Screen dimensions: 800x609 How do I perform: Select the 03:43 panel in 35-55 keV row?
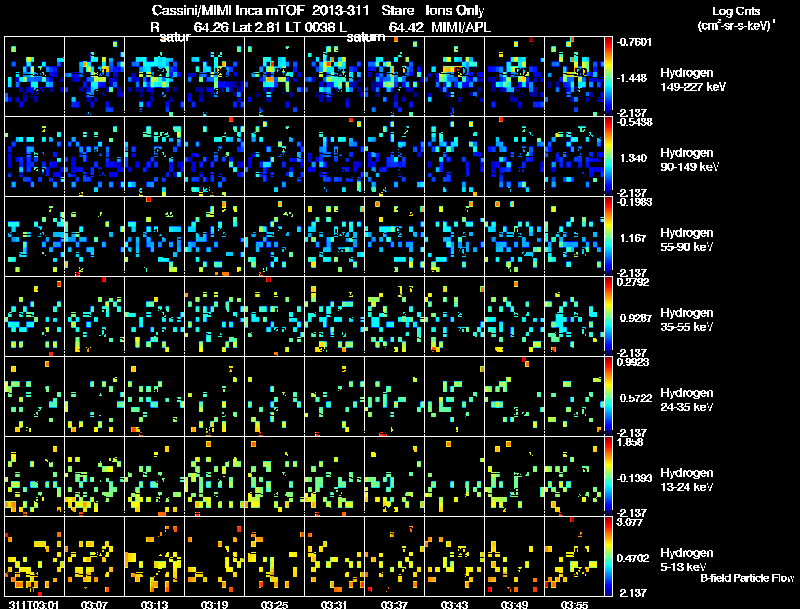pyautogui.click(x=454, y=316)
